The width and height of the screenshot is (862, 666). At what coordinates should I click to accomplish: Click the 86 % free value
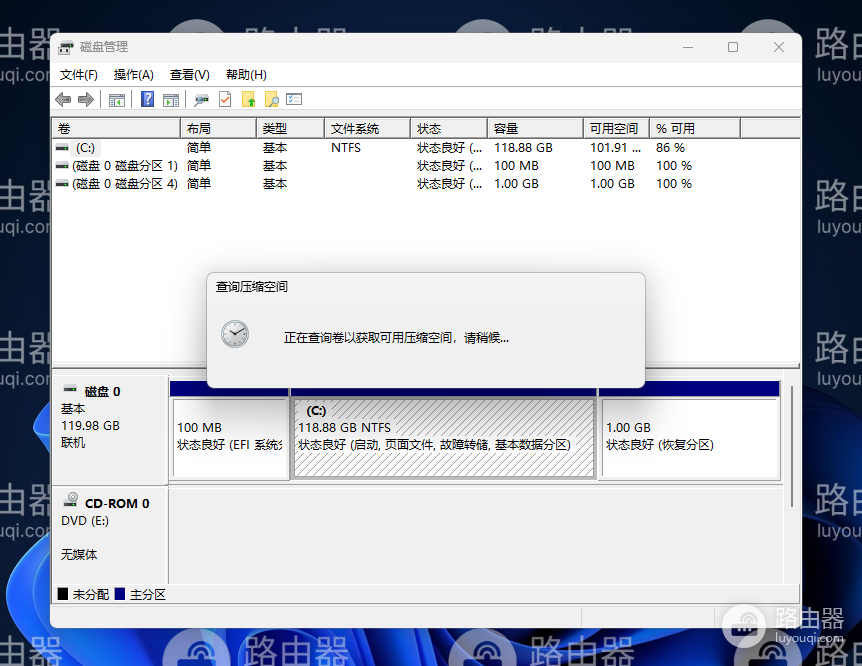click(670, 148)
